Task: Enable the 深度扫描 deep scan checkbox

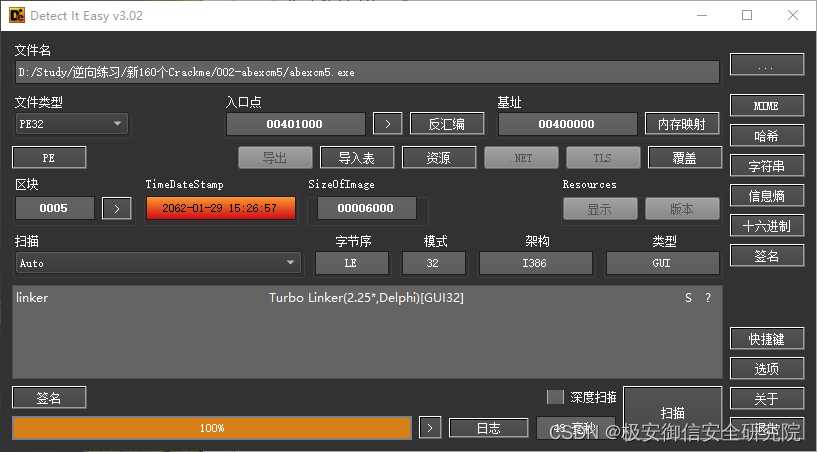Action: point(555,397)
